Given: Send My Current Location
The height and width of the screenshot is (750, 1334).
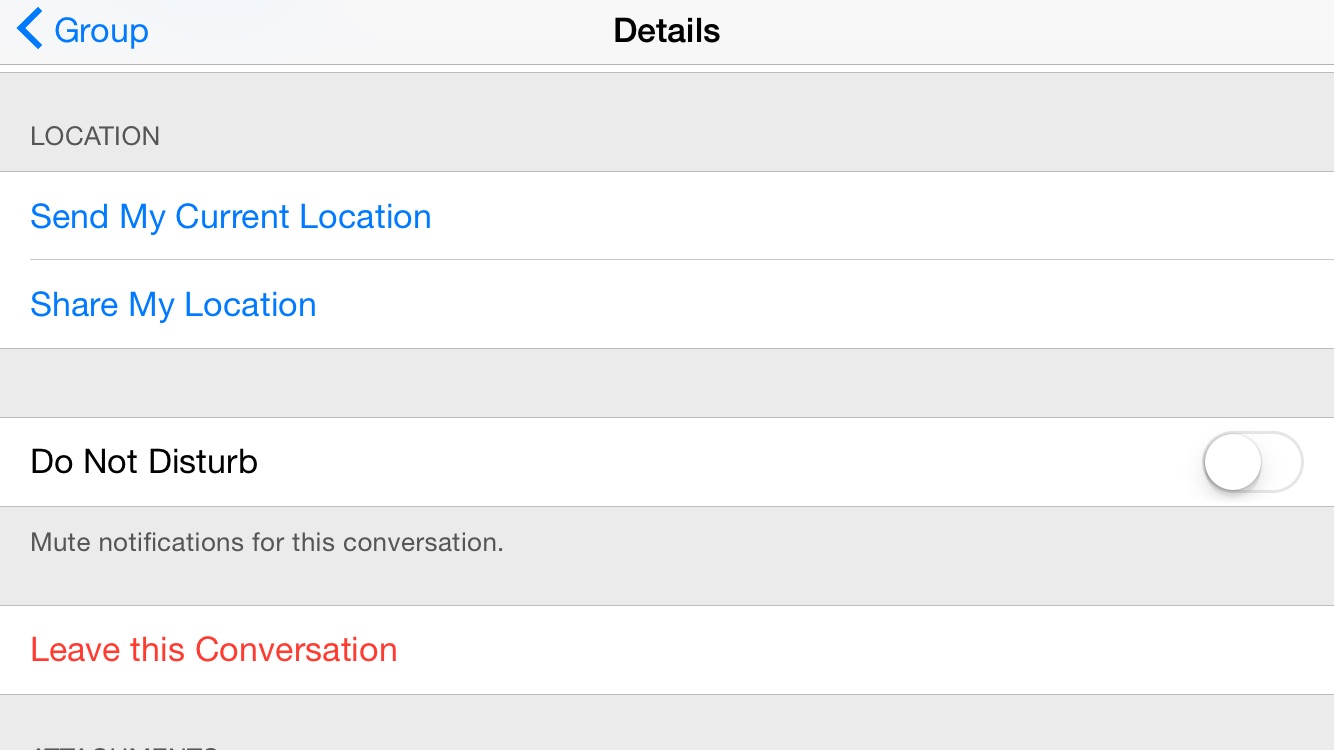Looking at the screenshot, I should click(x=231, y=217).
